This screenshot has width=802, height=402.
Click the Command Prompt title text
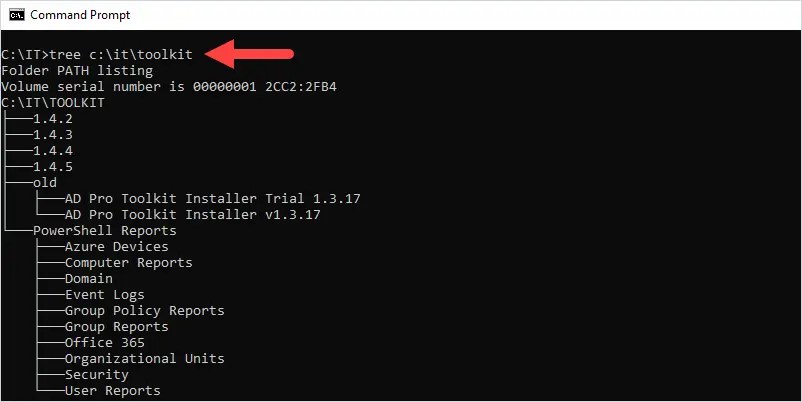[x=80, y=15]
